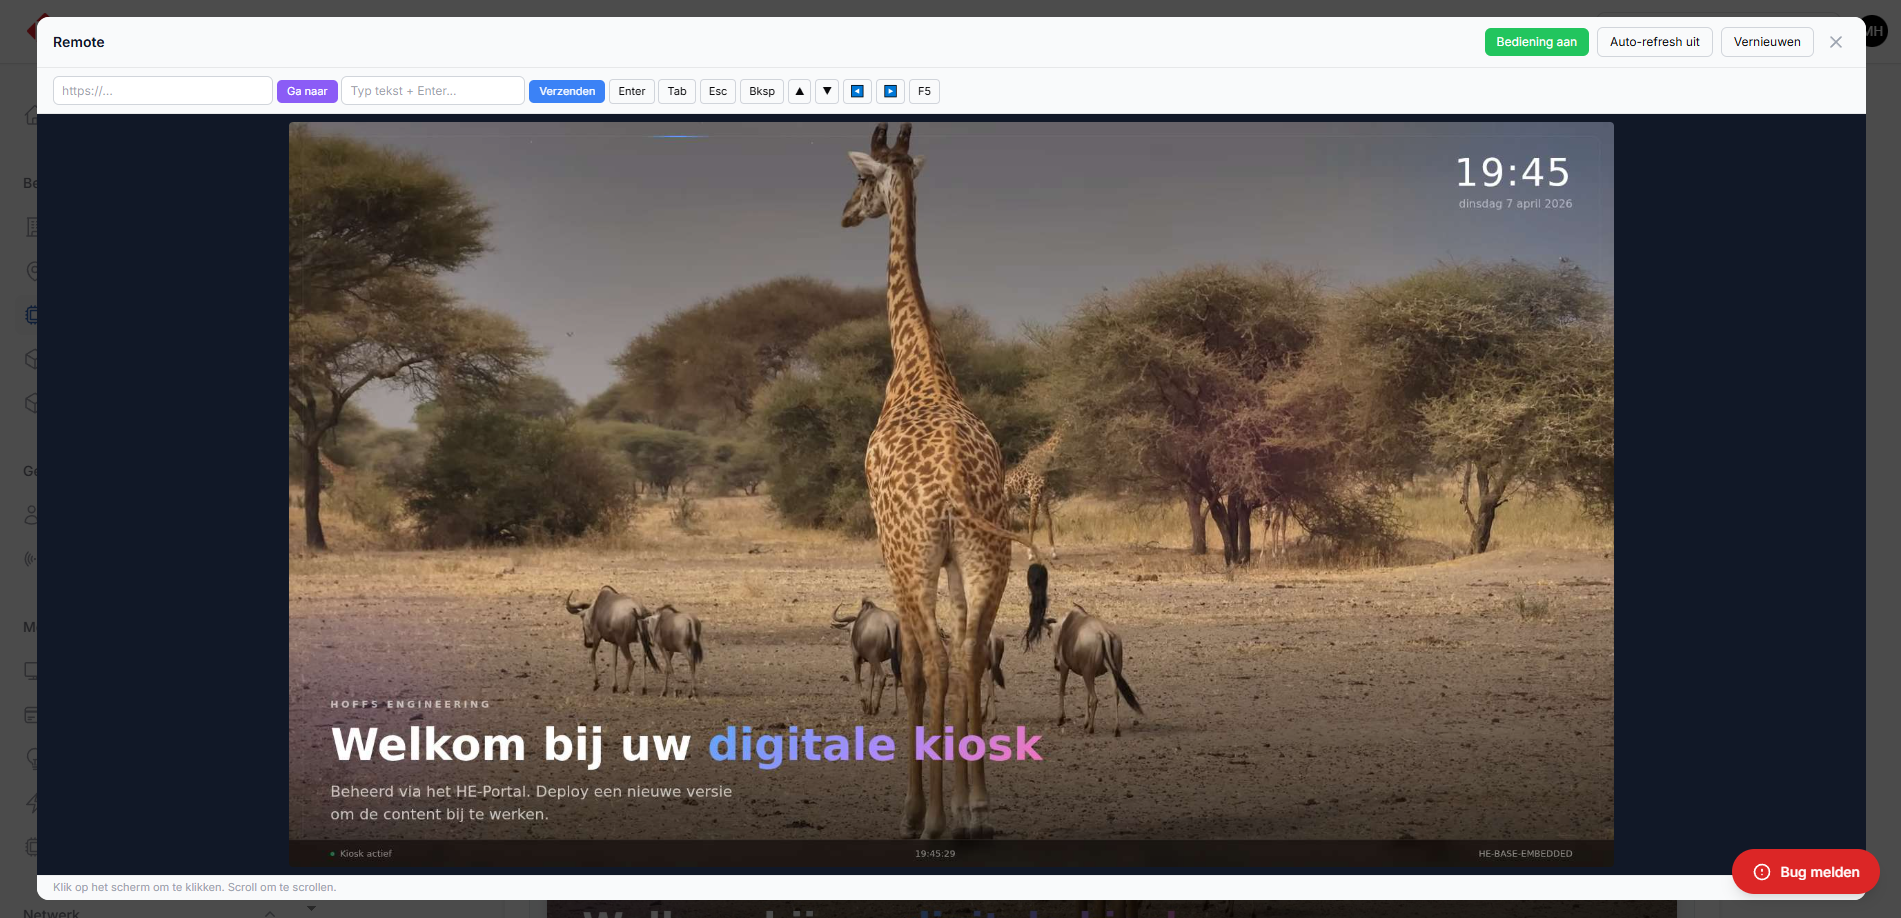Toggle the Bediening aan control switch
Image resolution: width=1901 pixels, height=918 pixels.
pyautogui.click(x=1536, y=42)
